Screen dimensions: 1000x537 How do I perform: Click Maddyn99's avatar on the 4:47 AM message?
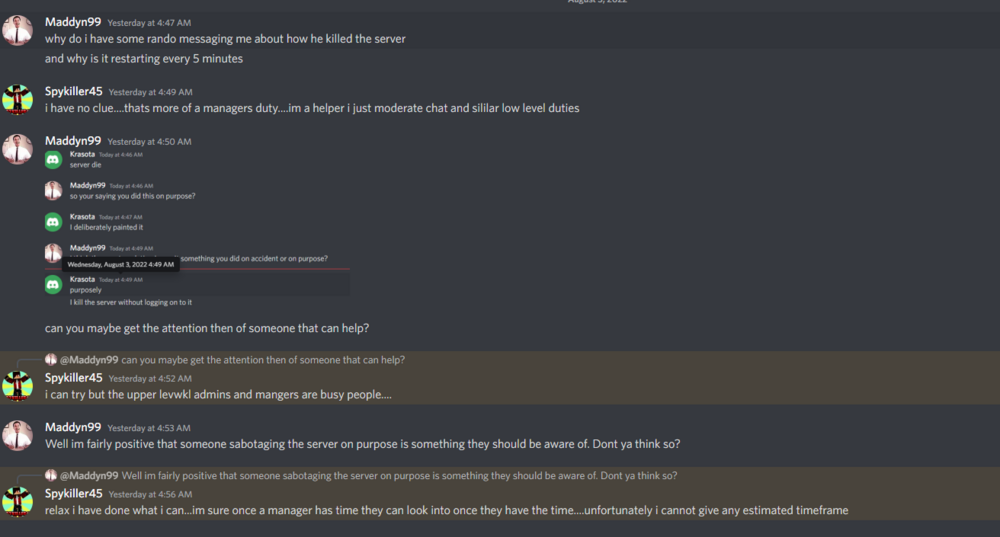click(17, 30)
